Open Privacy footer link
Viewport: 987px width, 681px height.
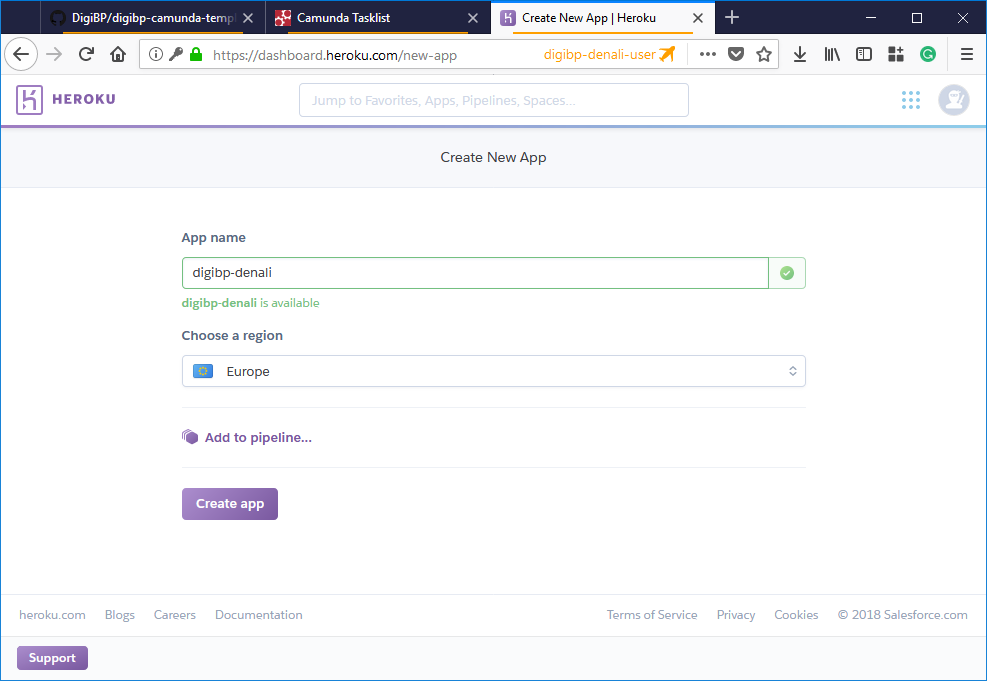tap(736, 615)
